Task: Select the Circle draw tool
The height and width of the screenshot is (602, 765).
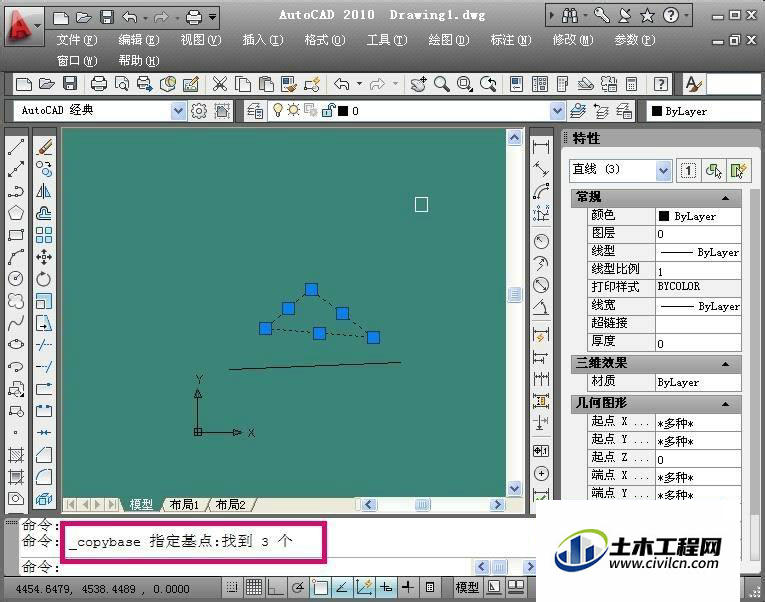Action: pos(16,279)
